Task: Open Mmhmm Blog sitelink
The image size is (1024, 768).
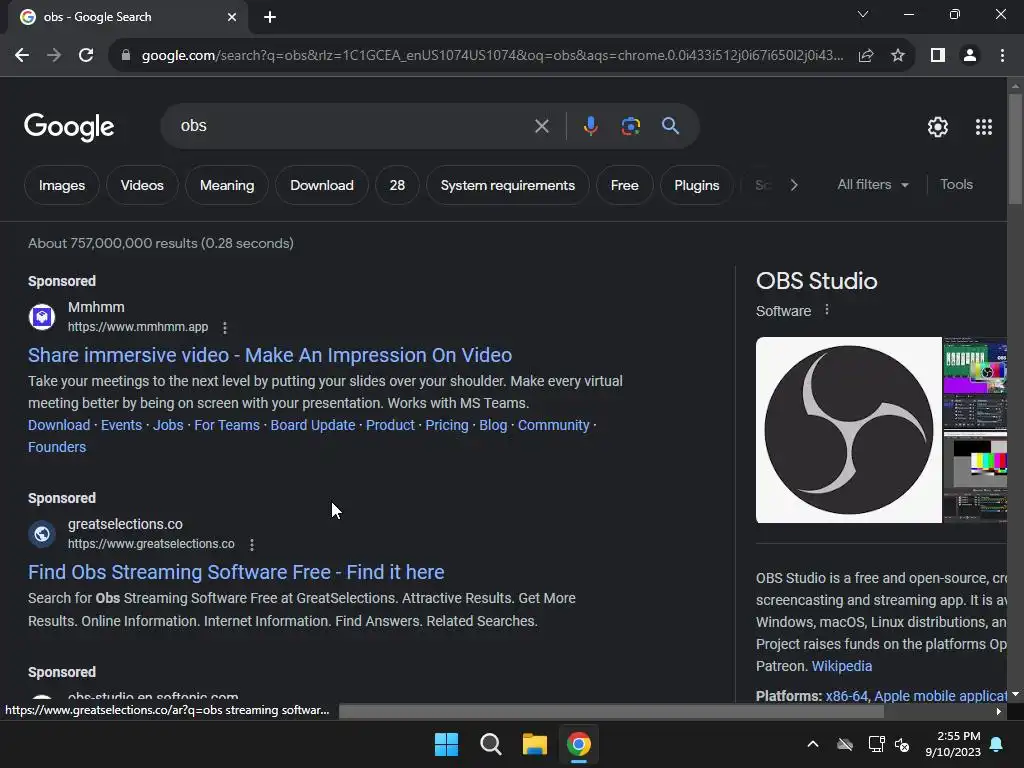Action: [x=493, y=425]
